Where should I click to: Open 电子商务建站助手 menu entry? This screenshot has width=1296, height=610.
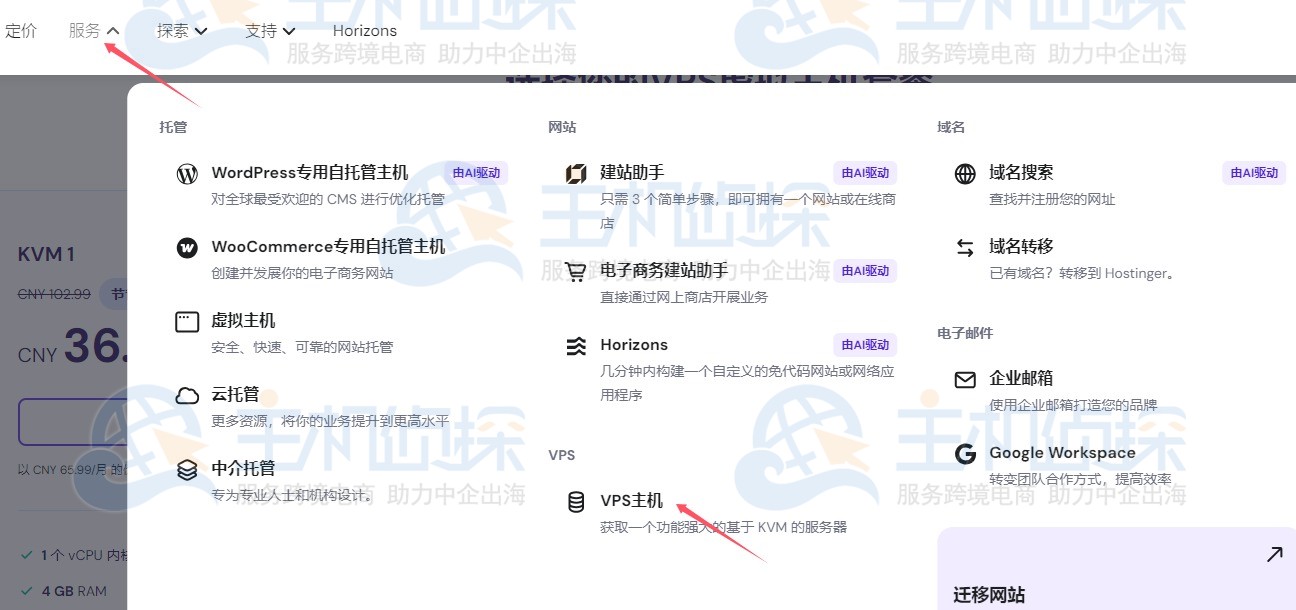664,270
